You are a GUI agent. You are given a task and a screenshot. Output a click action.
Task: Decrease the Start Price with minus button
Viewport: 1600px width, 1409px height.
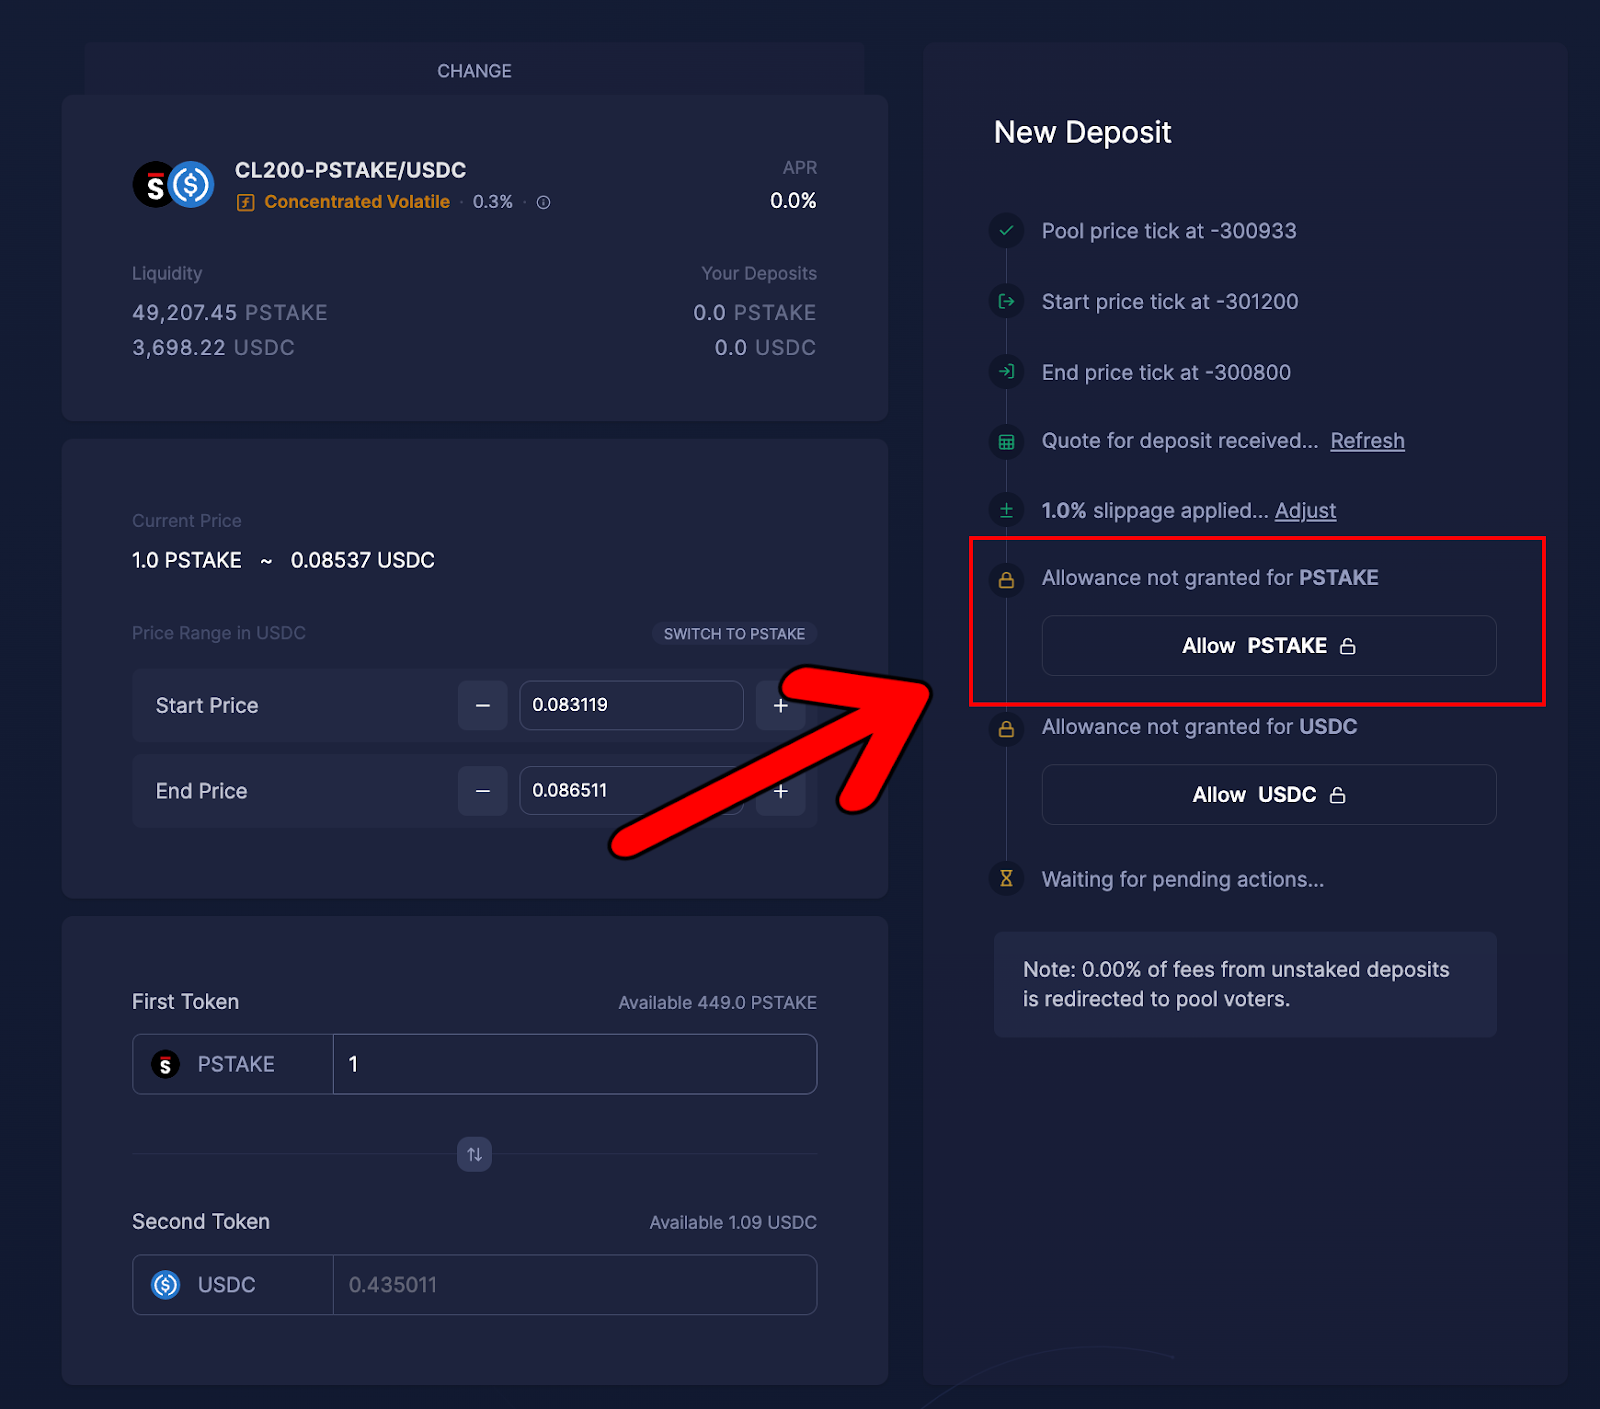483,706
